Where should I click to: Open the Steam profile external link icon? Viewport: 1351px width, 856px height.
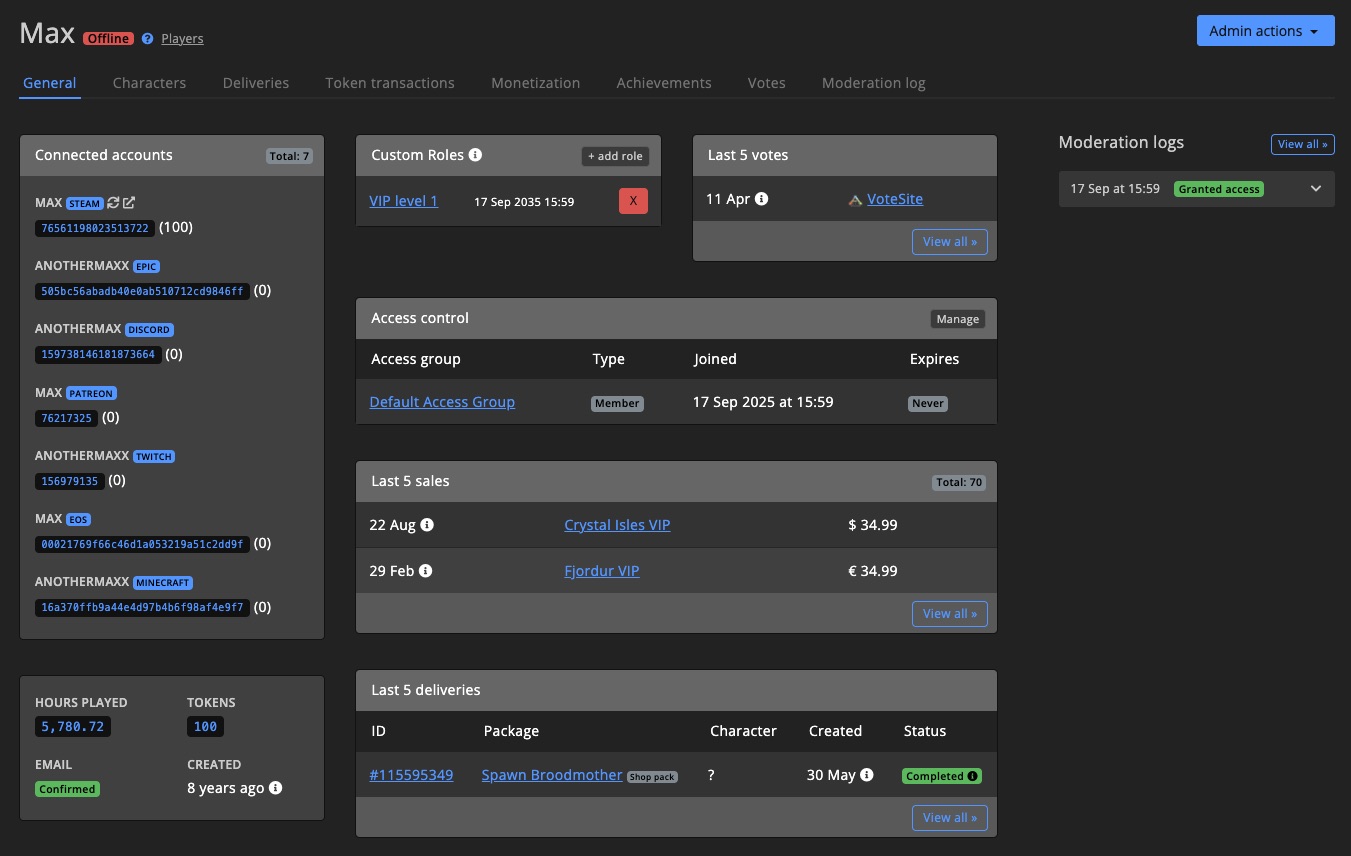click(x=127, y=202)
